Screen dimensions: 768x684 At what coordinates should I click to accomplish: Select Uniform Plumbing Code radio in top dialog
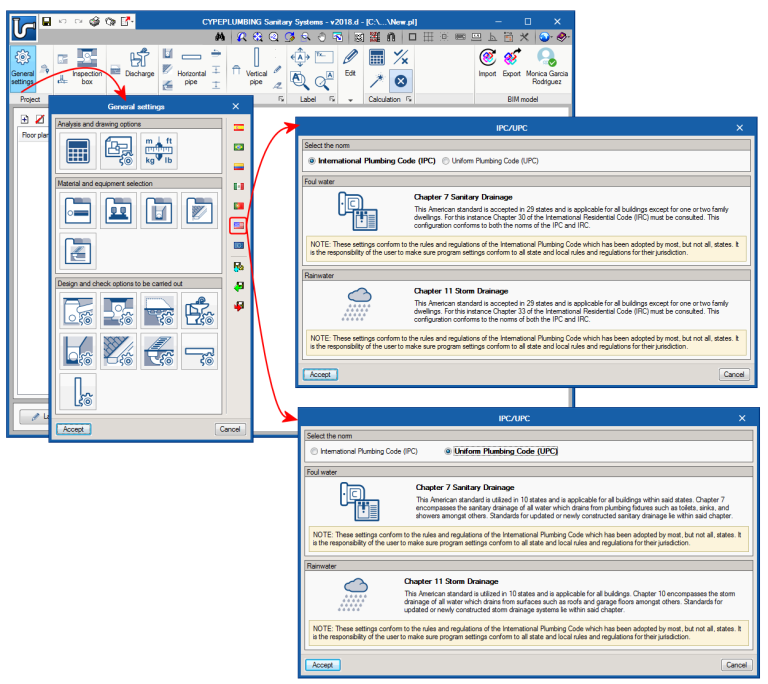[x=446, y=161]
